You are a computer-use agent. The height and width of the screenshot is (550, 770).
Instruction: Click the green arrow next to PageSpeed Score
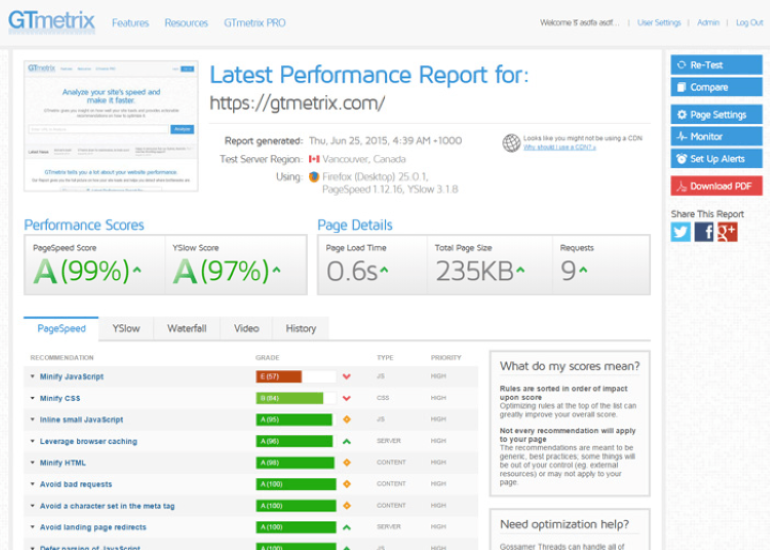point(138,270)
